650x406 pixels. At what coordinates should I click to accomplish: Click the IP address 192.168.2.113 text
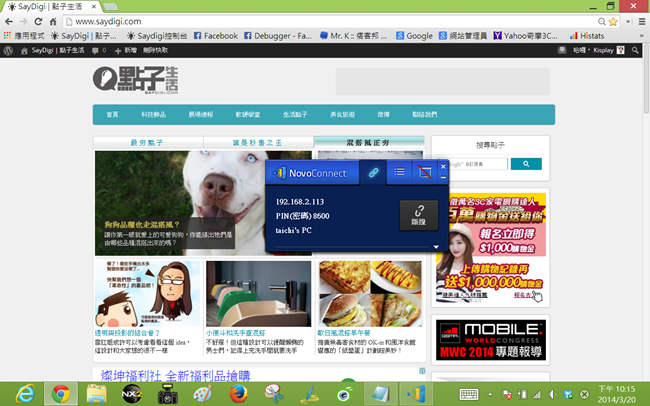point(300,202)
